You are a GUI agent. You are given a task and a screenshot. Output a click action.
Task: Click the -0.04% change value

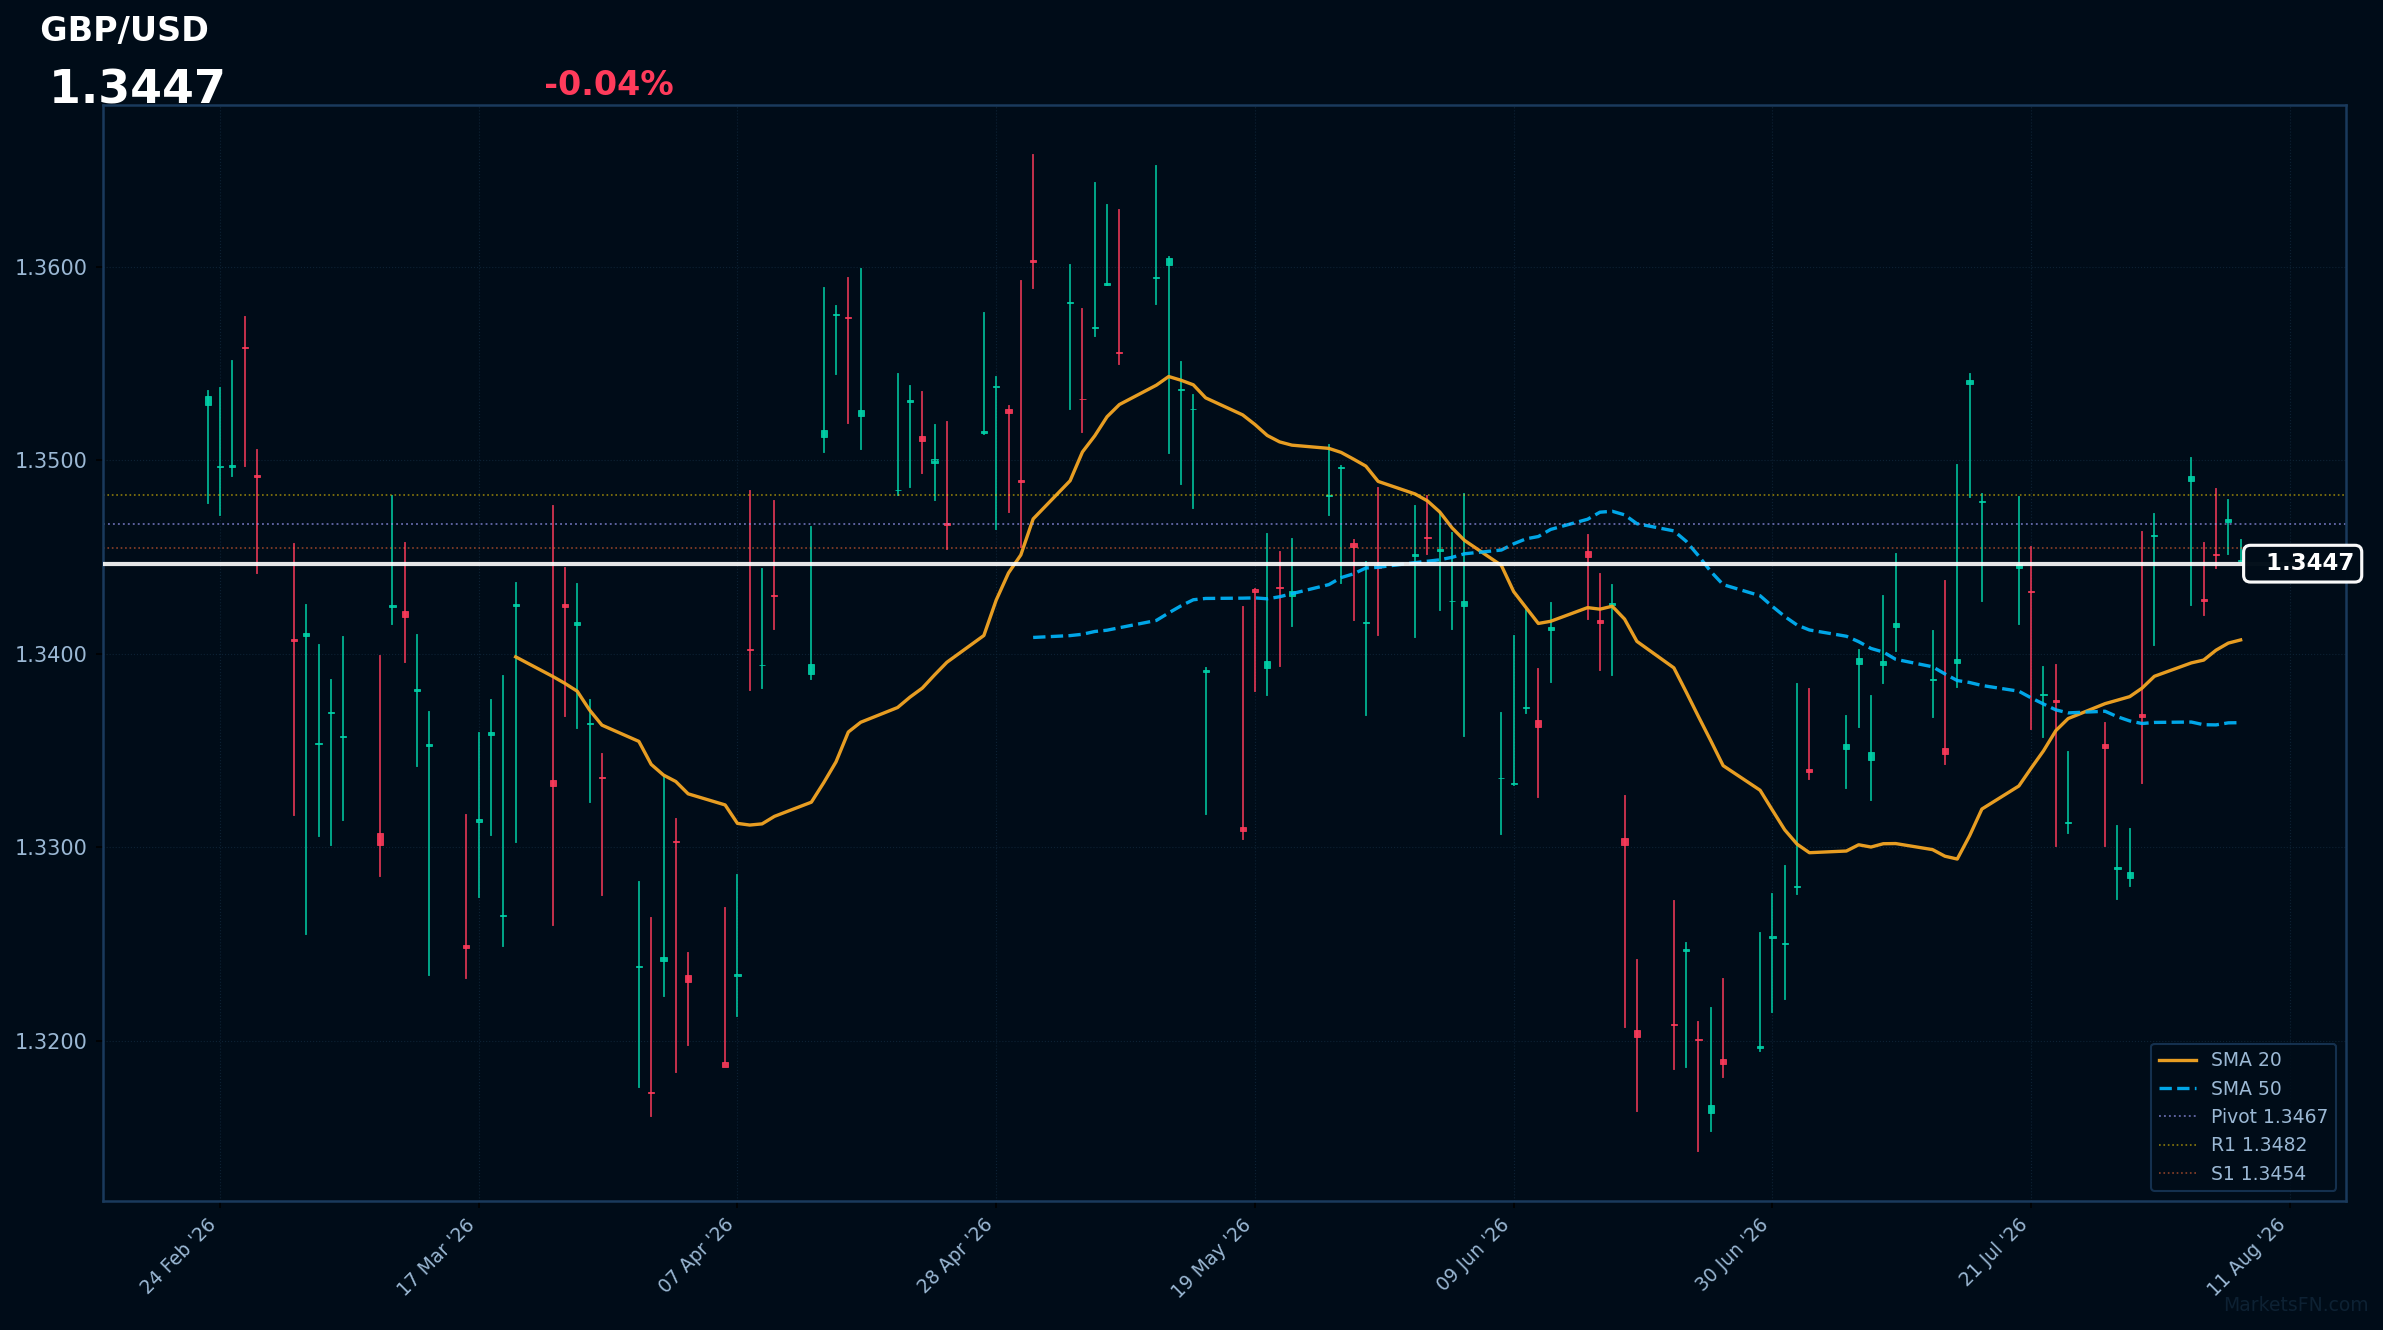coord(608,84)
